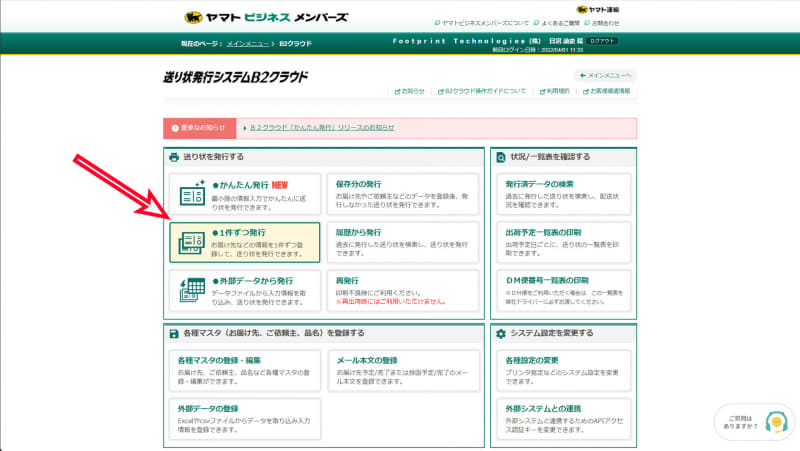
Task: Open 利用規約 link
Action: [555, 91]
